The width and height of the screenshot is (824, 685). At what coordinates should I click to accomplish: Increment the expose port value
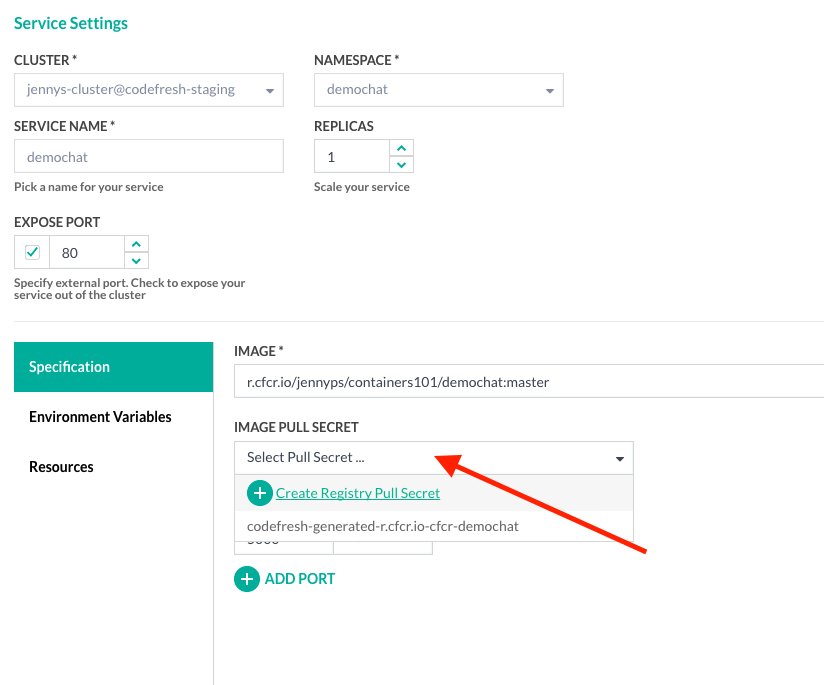(136, 244)
